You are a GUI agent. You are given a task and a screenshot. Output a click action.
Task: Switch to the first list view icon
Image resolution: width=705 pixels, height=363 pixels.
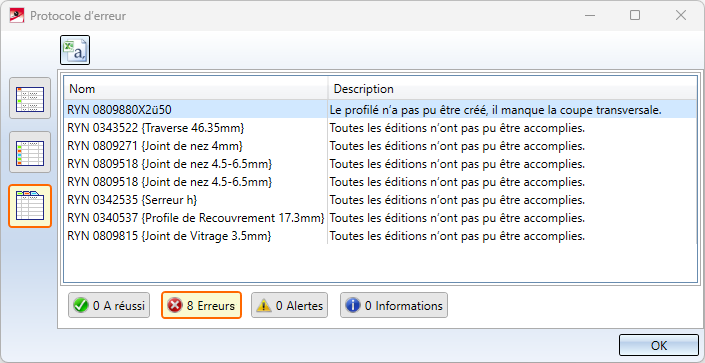[x=30, y=98]
